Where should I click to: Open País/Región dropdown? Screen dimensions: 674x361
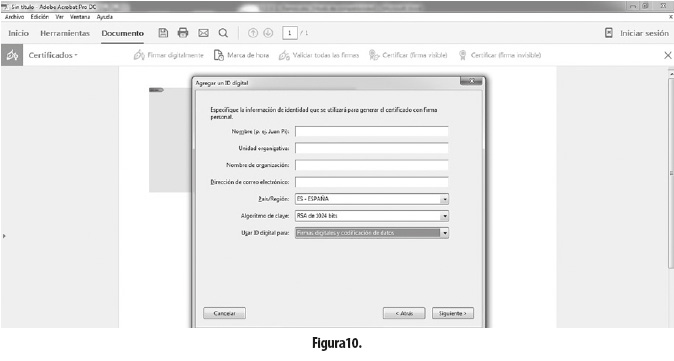coord(444,199)
